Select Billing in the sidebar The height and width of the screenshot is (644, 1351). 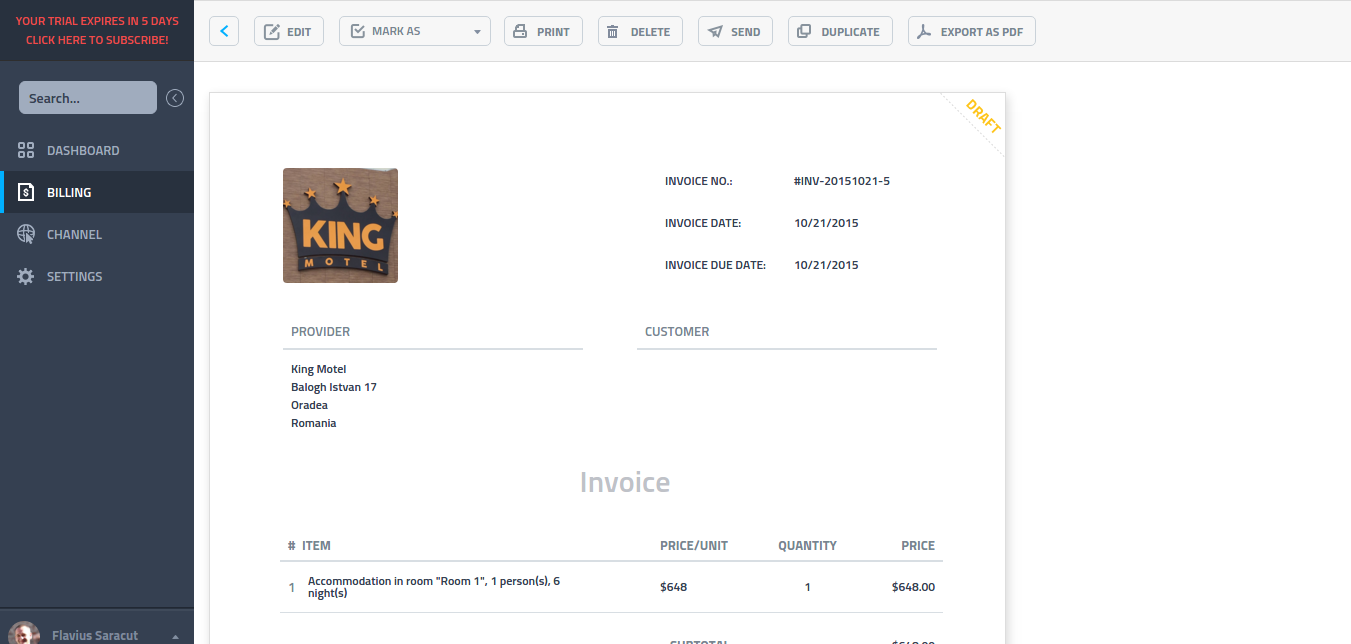point(97,192)
